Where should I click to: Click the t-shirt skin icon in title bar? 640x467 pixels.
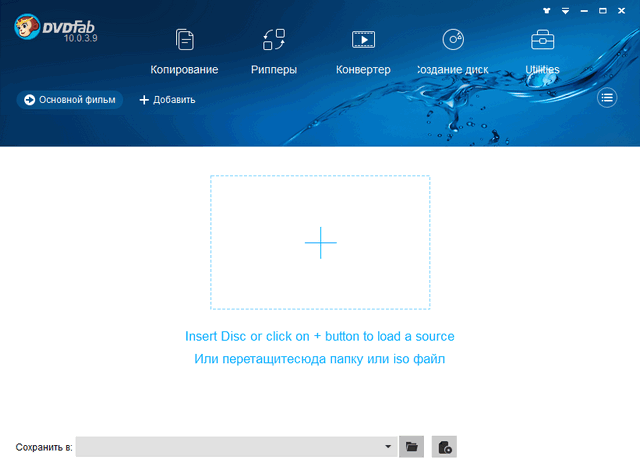point(547,11)
